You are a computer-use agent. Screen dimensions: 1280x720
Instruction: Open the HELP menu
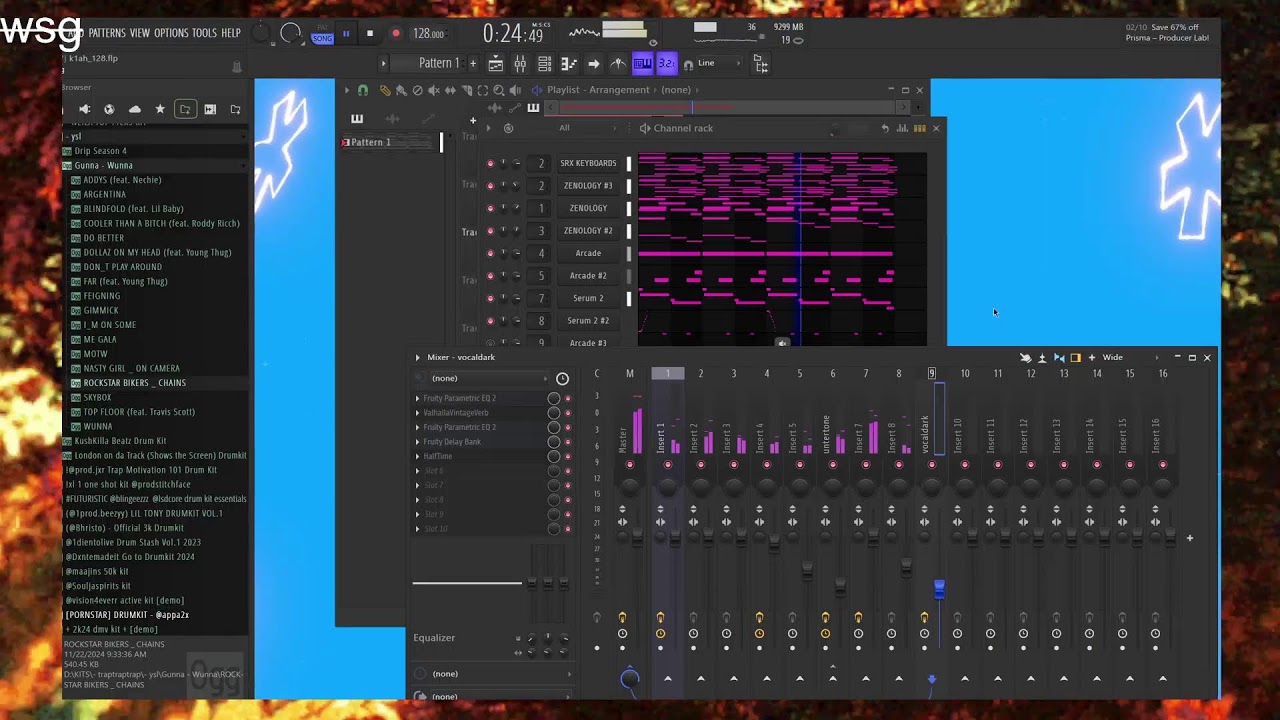(231, 33)
